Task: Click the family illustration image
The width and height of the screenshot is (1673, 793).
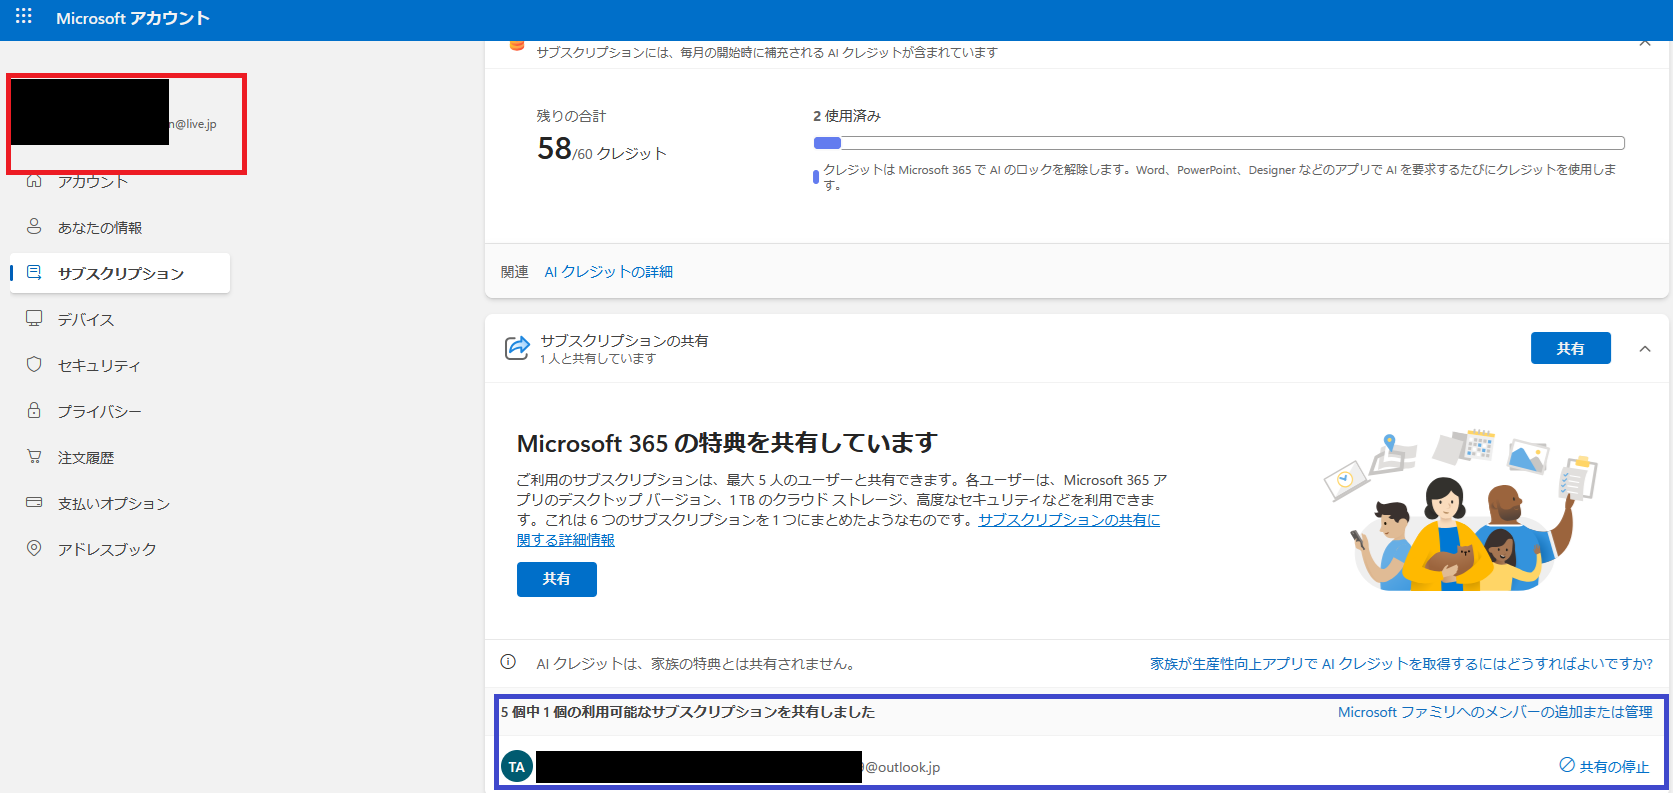Action: (1461, 511)
